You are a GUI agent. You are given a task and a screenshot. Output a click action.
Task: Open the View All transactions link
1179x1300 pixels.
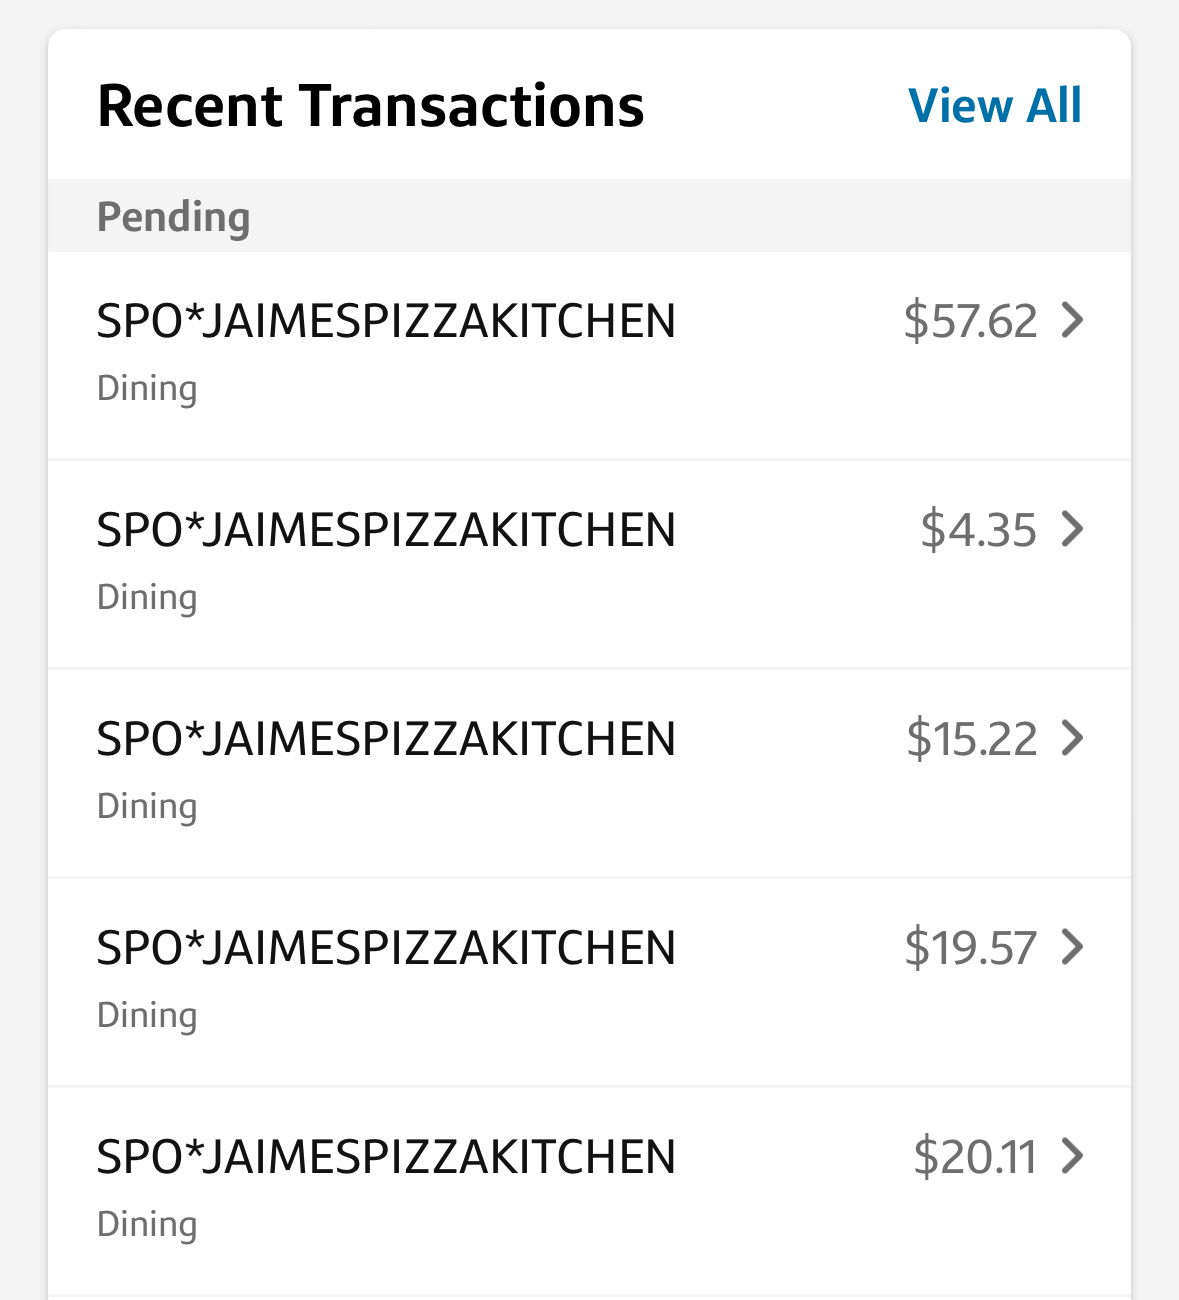(x=994, y=106)
